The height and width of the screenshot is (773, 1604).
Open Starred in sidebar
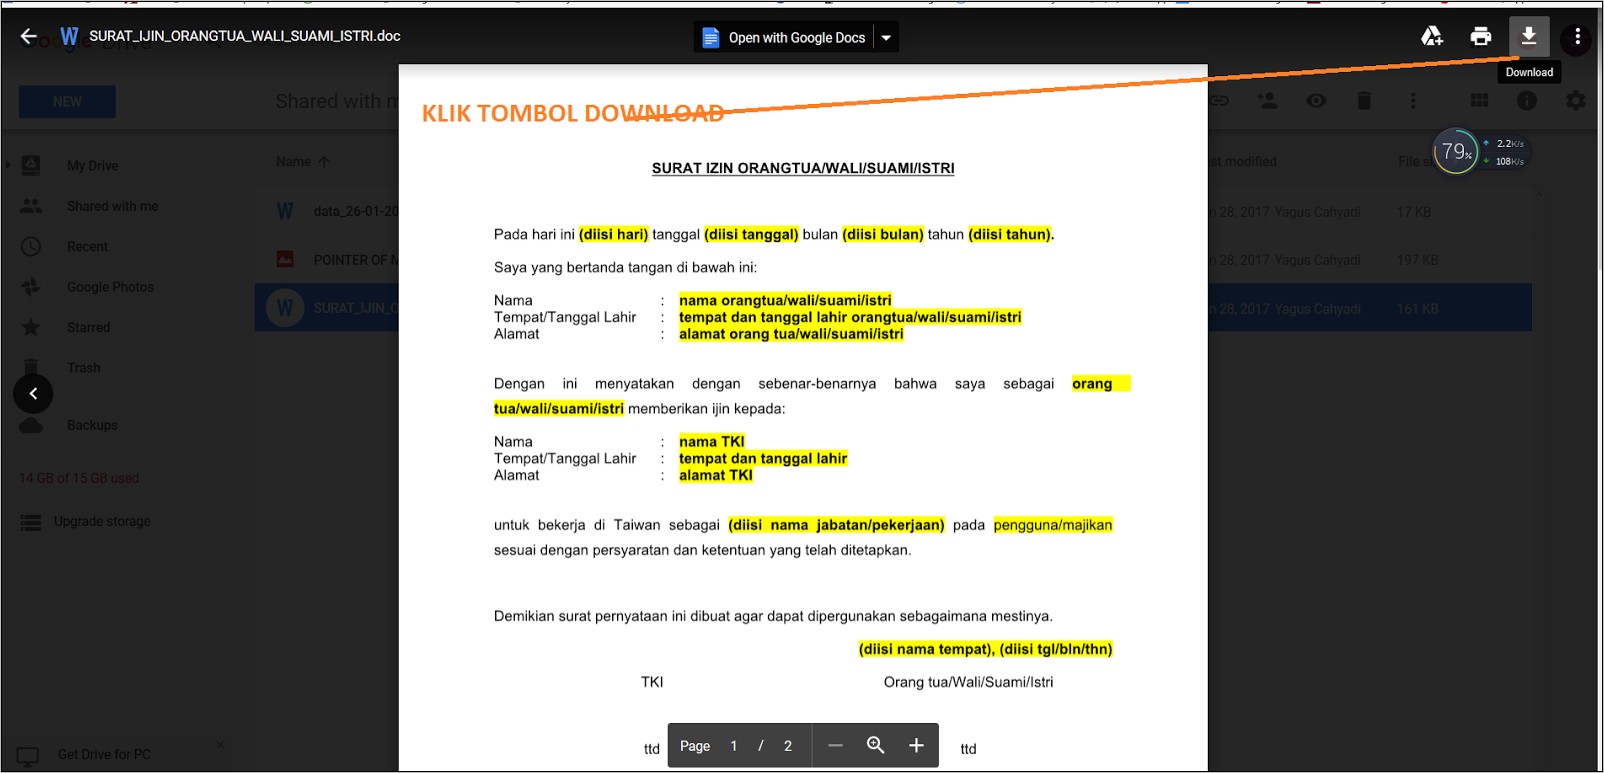[x=88, y=328]
